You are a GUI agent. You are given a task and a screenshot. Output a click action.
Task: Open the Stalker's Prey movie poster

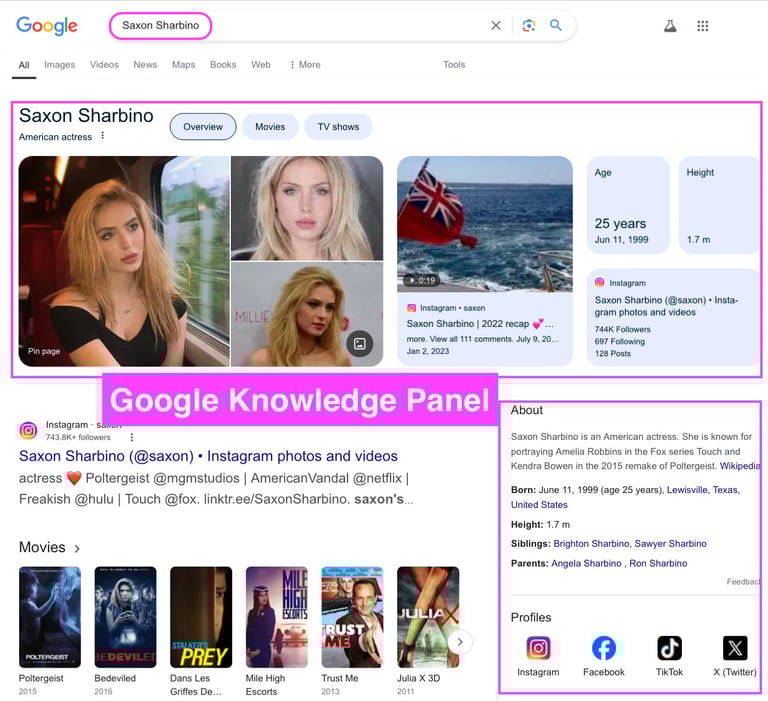(201, 617)
